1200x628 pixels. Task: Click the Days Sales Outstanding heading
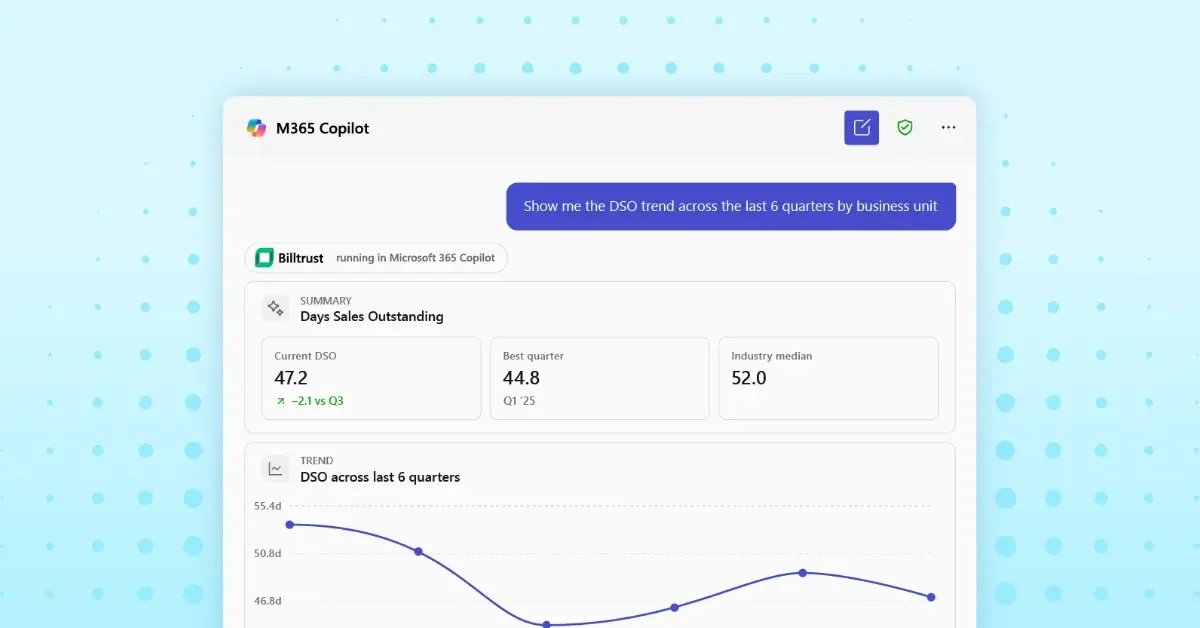[372, 316]
